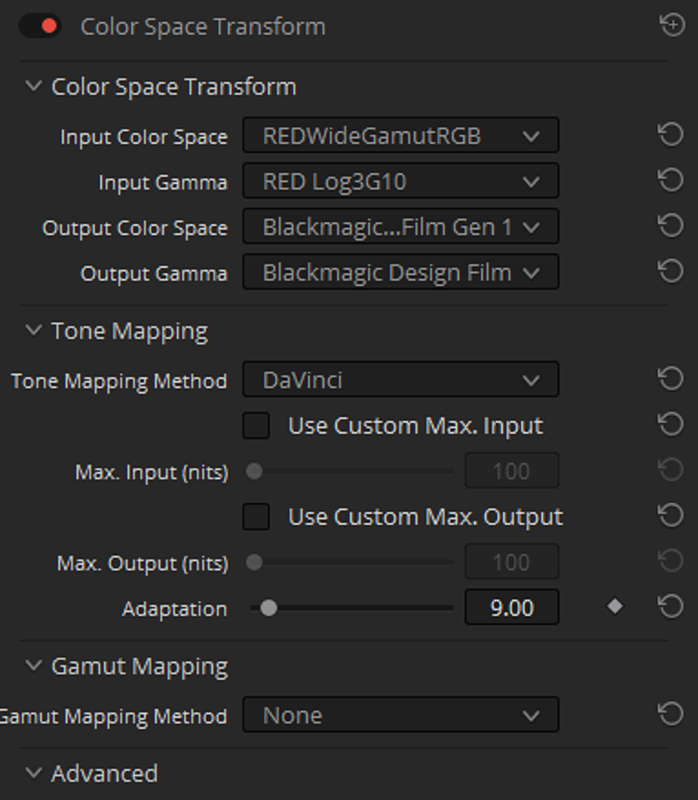This screenshot has width=698, height=800.
Task: Toggle the Color Space Transform effect enable switch
Action: 40,26
